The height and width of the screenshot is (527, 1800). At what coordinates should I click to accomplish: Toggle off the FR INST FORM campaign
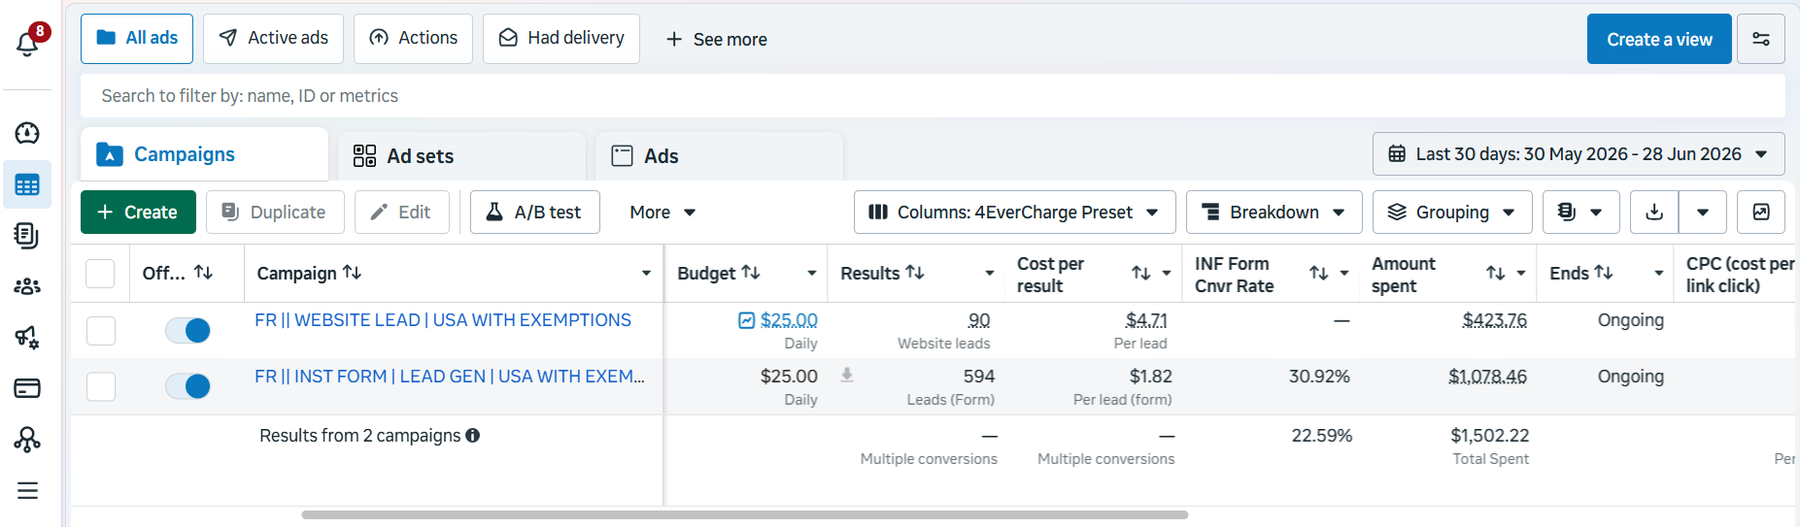click(x=187, y=386)
